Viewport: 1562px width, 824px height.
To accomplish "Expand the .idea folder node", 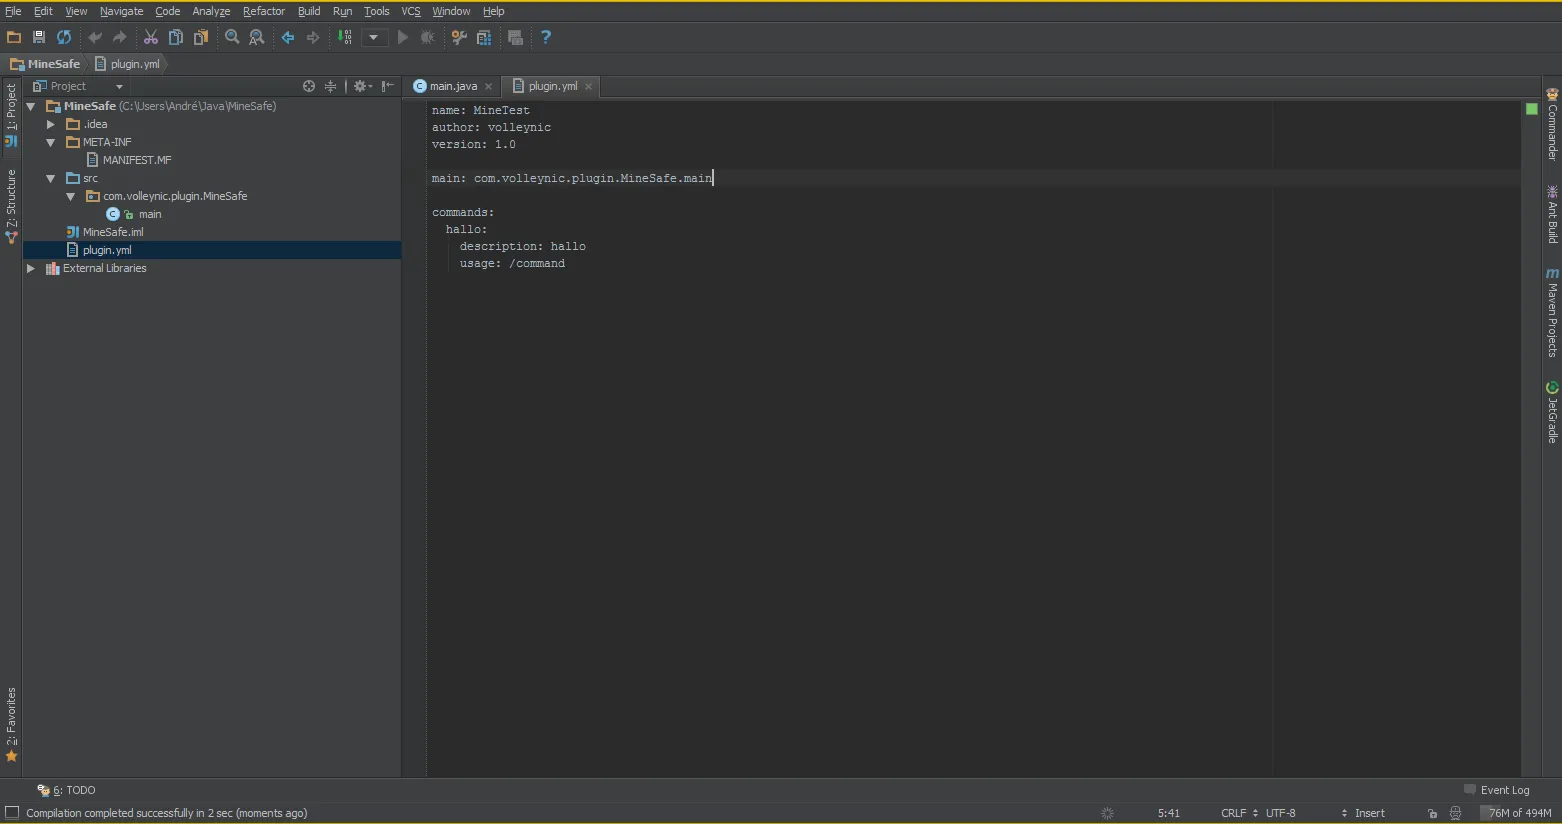I will 51,124.
